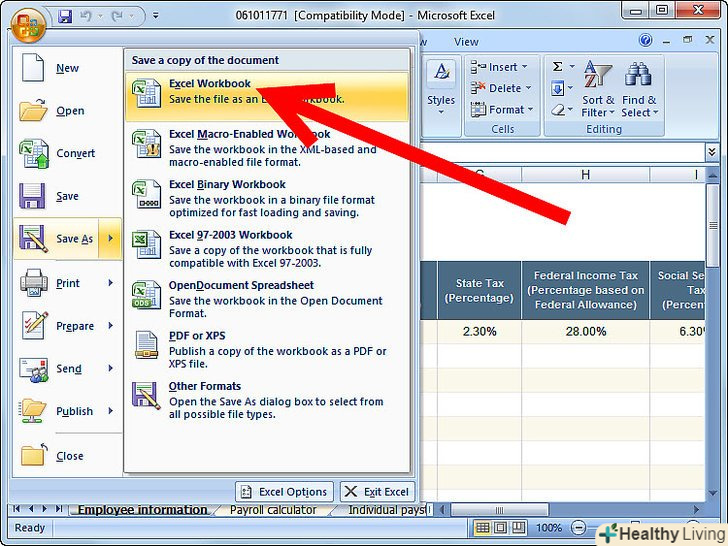Click the Excel 97-2003 Workbook icon
The height and width of the screenshot is (546, 728).
[146, 245]
